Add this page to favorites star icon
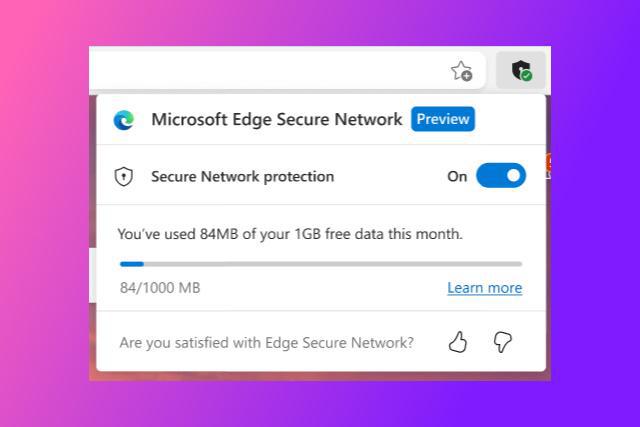 tap(462, 71)
